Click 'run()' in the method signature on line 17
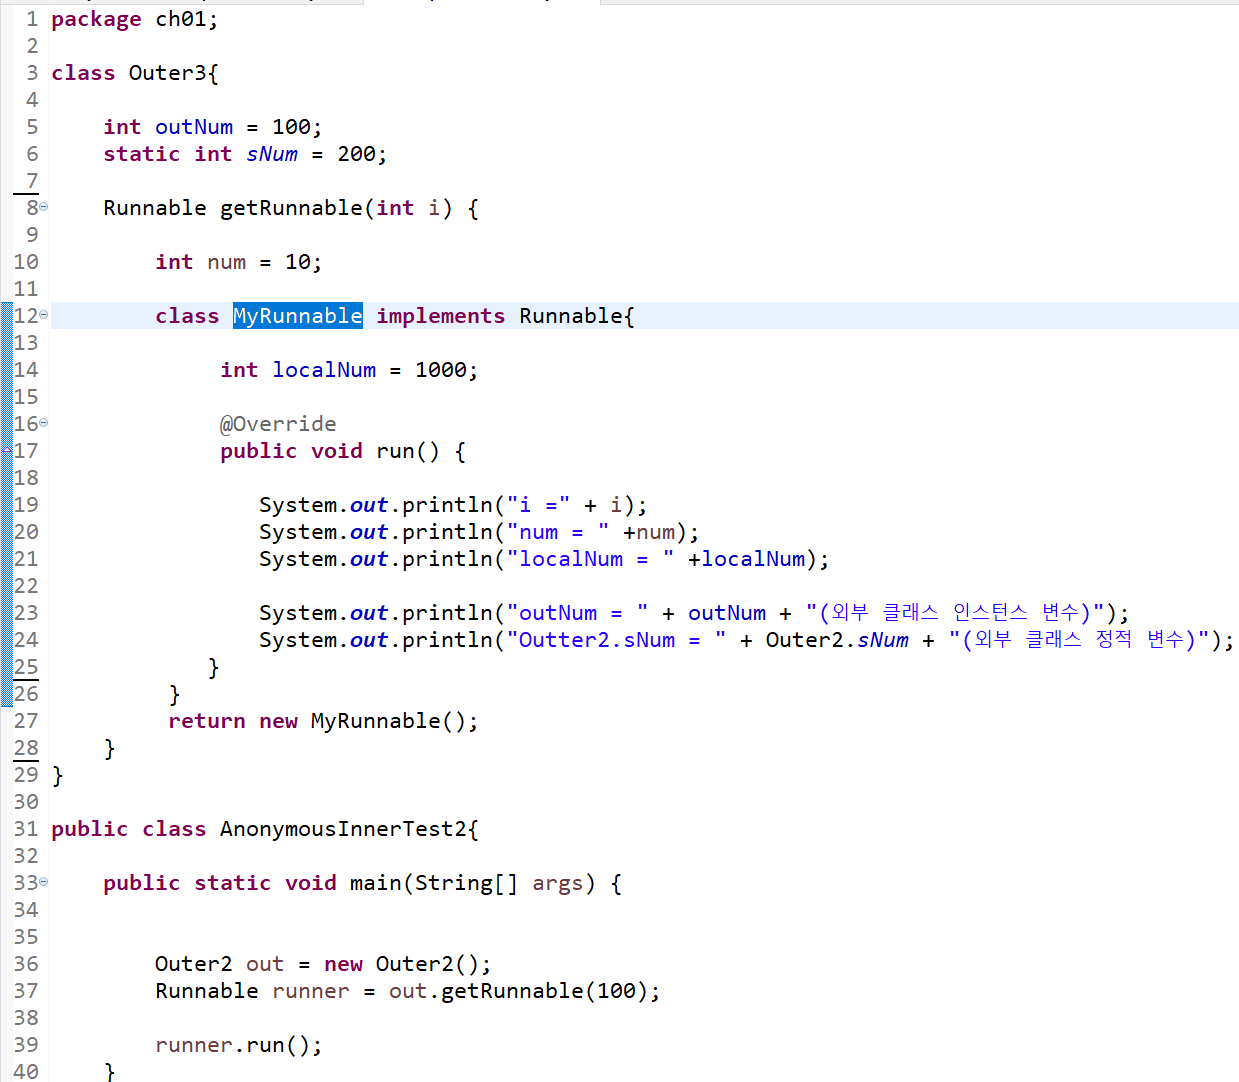1239x1082 pixels. coord(408,451)
